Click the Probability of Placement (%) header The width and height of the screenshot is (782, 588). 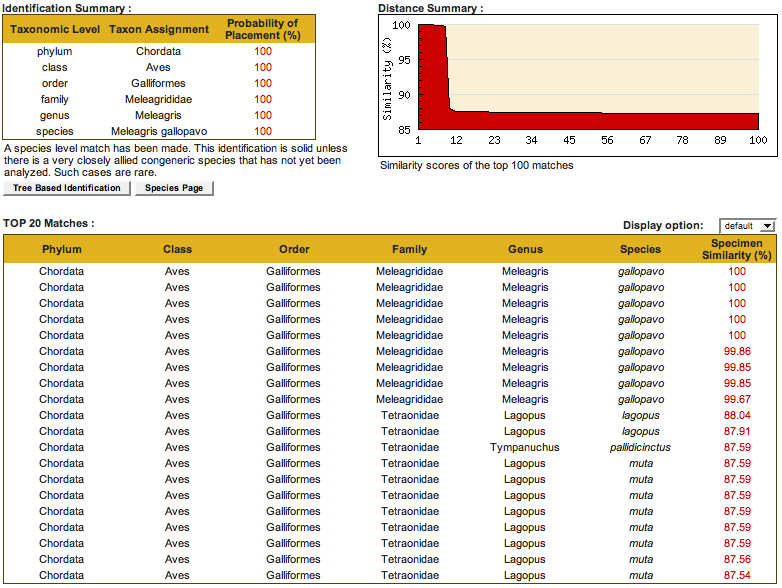[x=262, y=29]
